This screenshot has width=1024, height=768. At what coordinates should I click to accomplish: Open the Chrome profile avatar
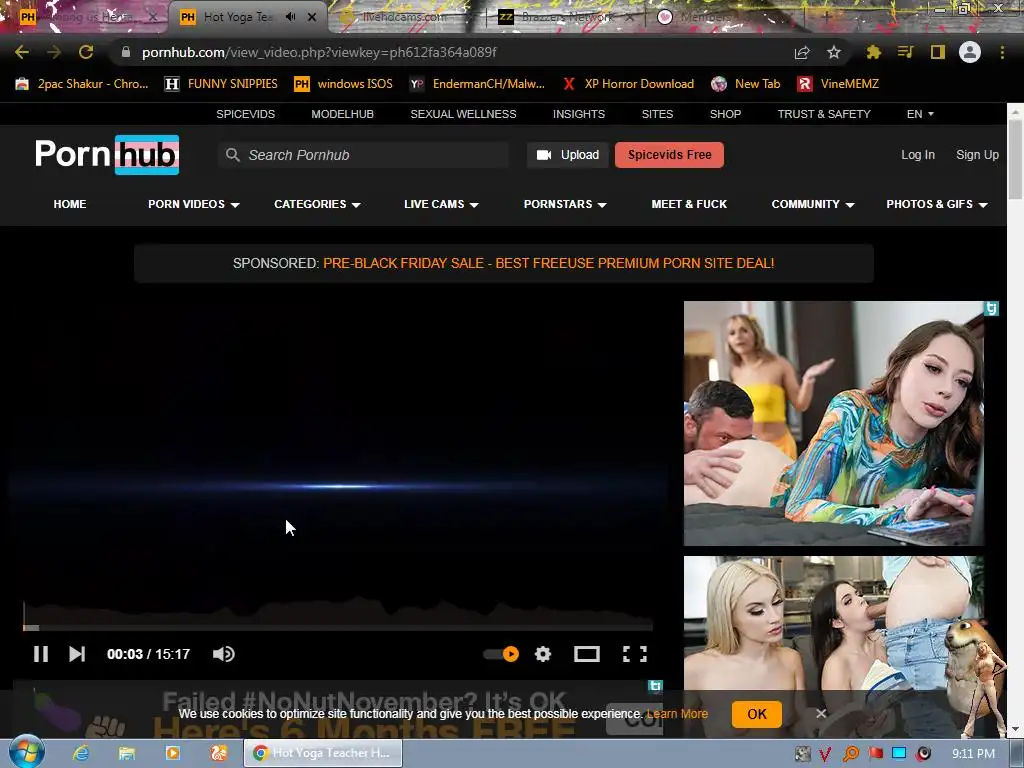click(x=970, y=52)
